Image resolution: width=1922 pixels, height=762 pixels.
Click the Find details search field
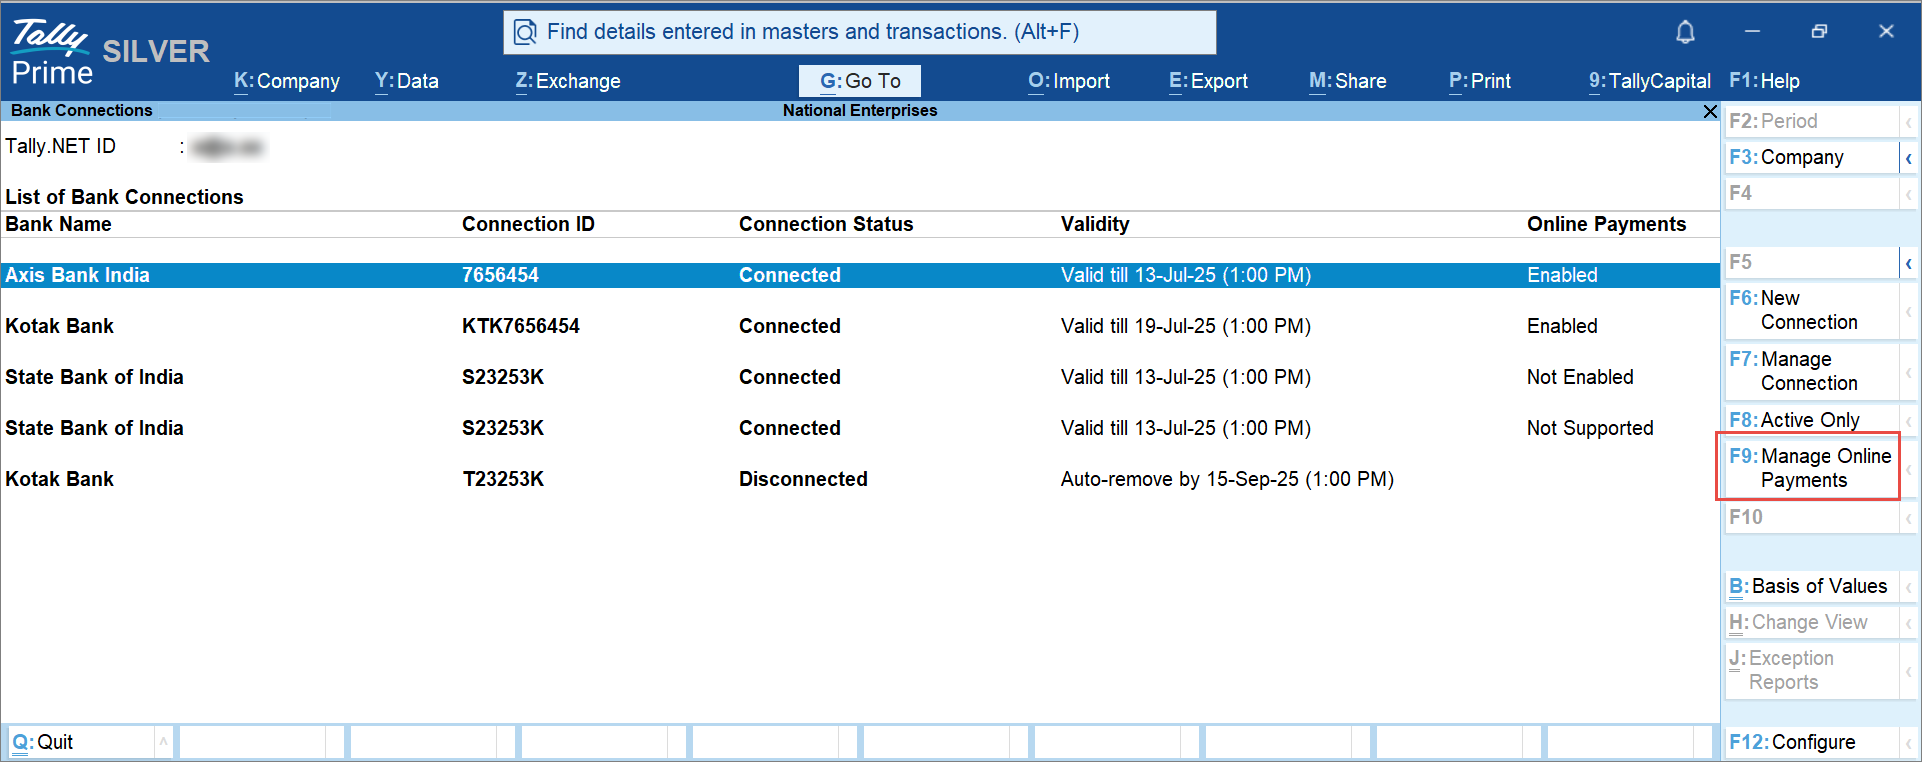tap(860, 32)
